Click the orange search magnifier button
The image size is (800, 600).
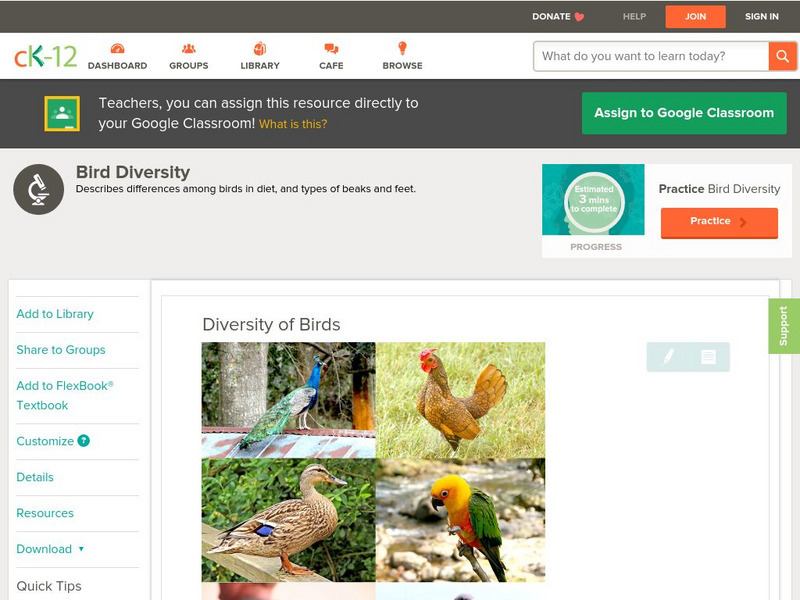coord(782,56)
